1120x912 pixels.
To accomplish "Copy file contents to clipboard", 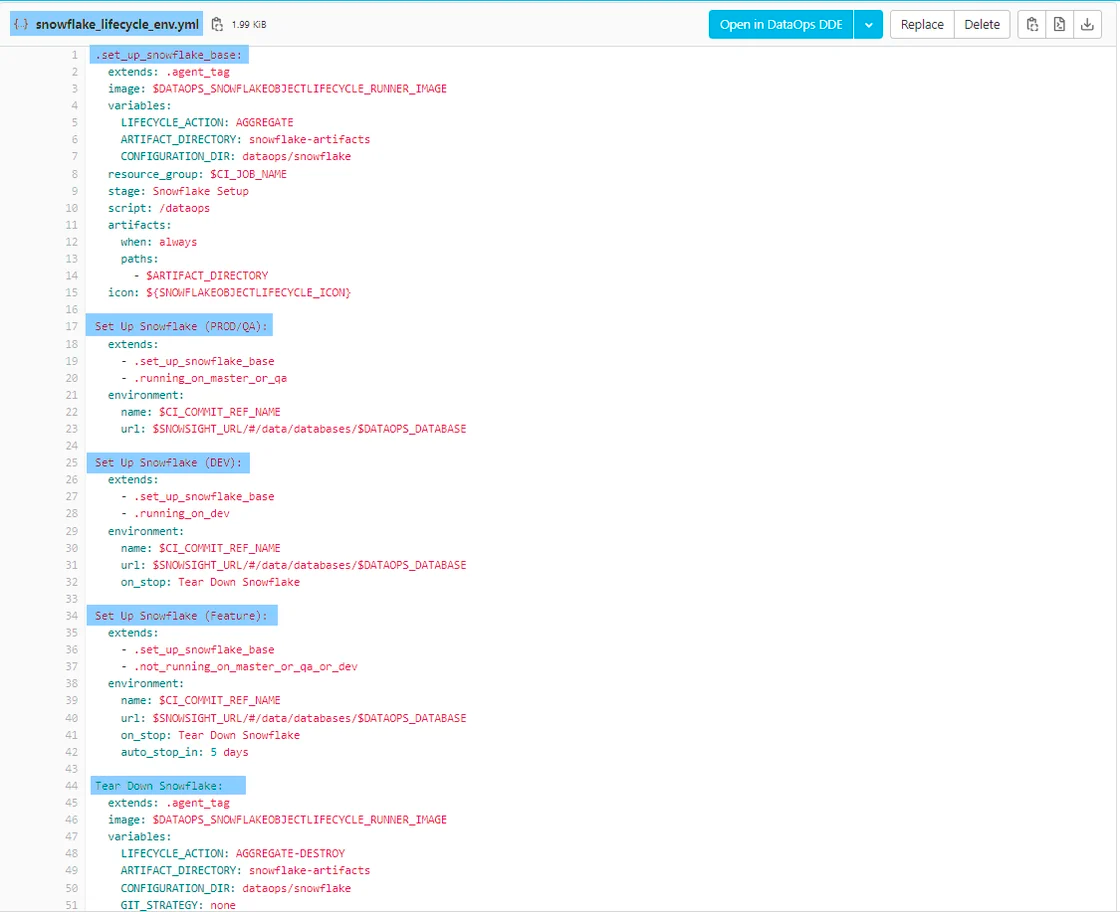I will point(1032,24).
